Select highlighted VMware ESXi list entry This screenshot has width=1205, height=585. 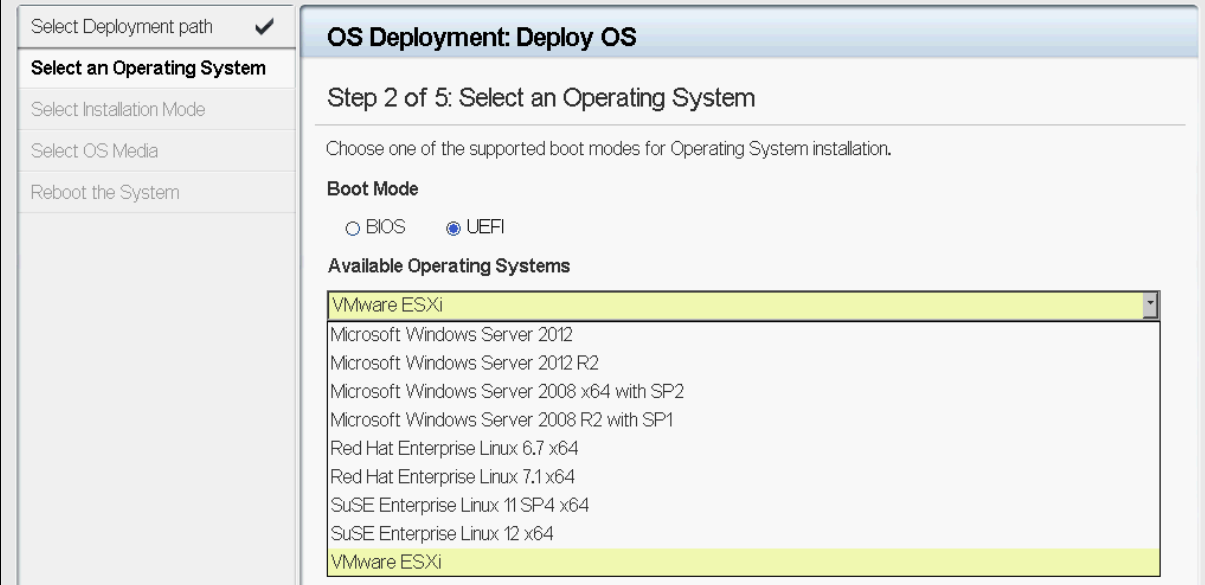743,562
